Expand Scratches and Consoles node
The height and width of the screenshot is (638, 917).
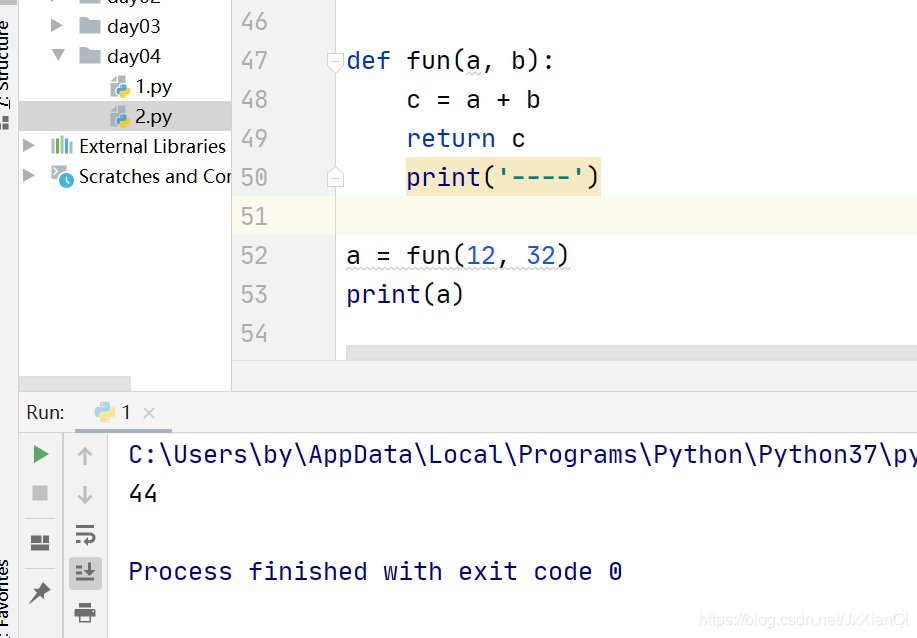[x=29, y=175]
